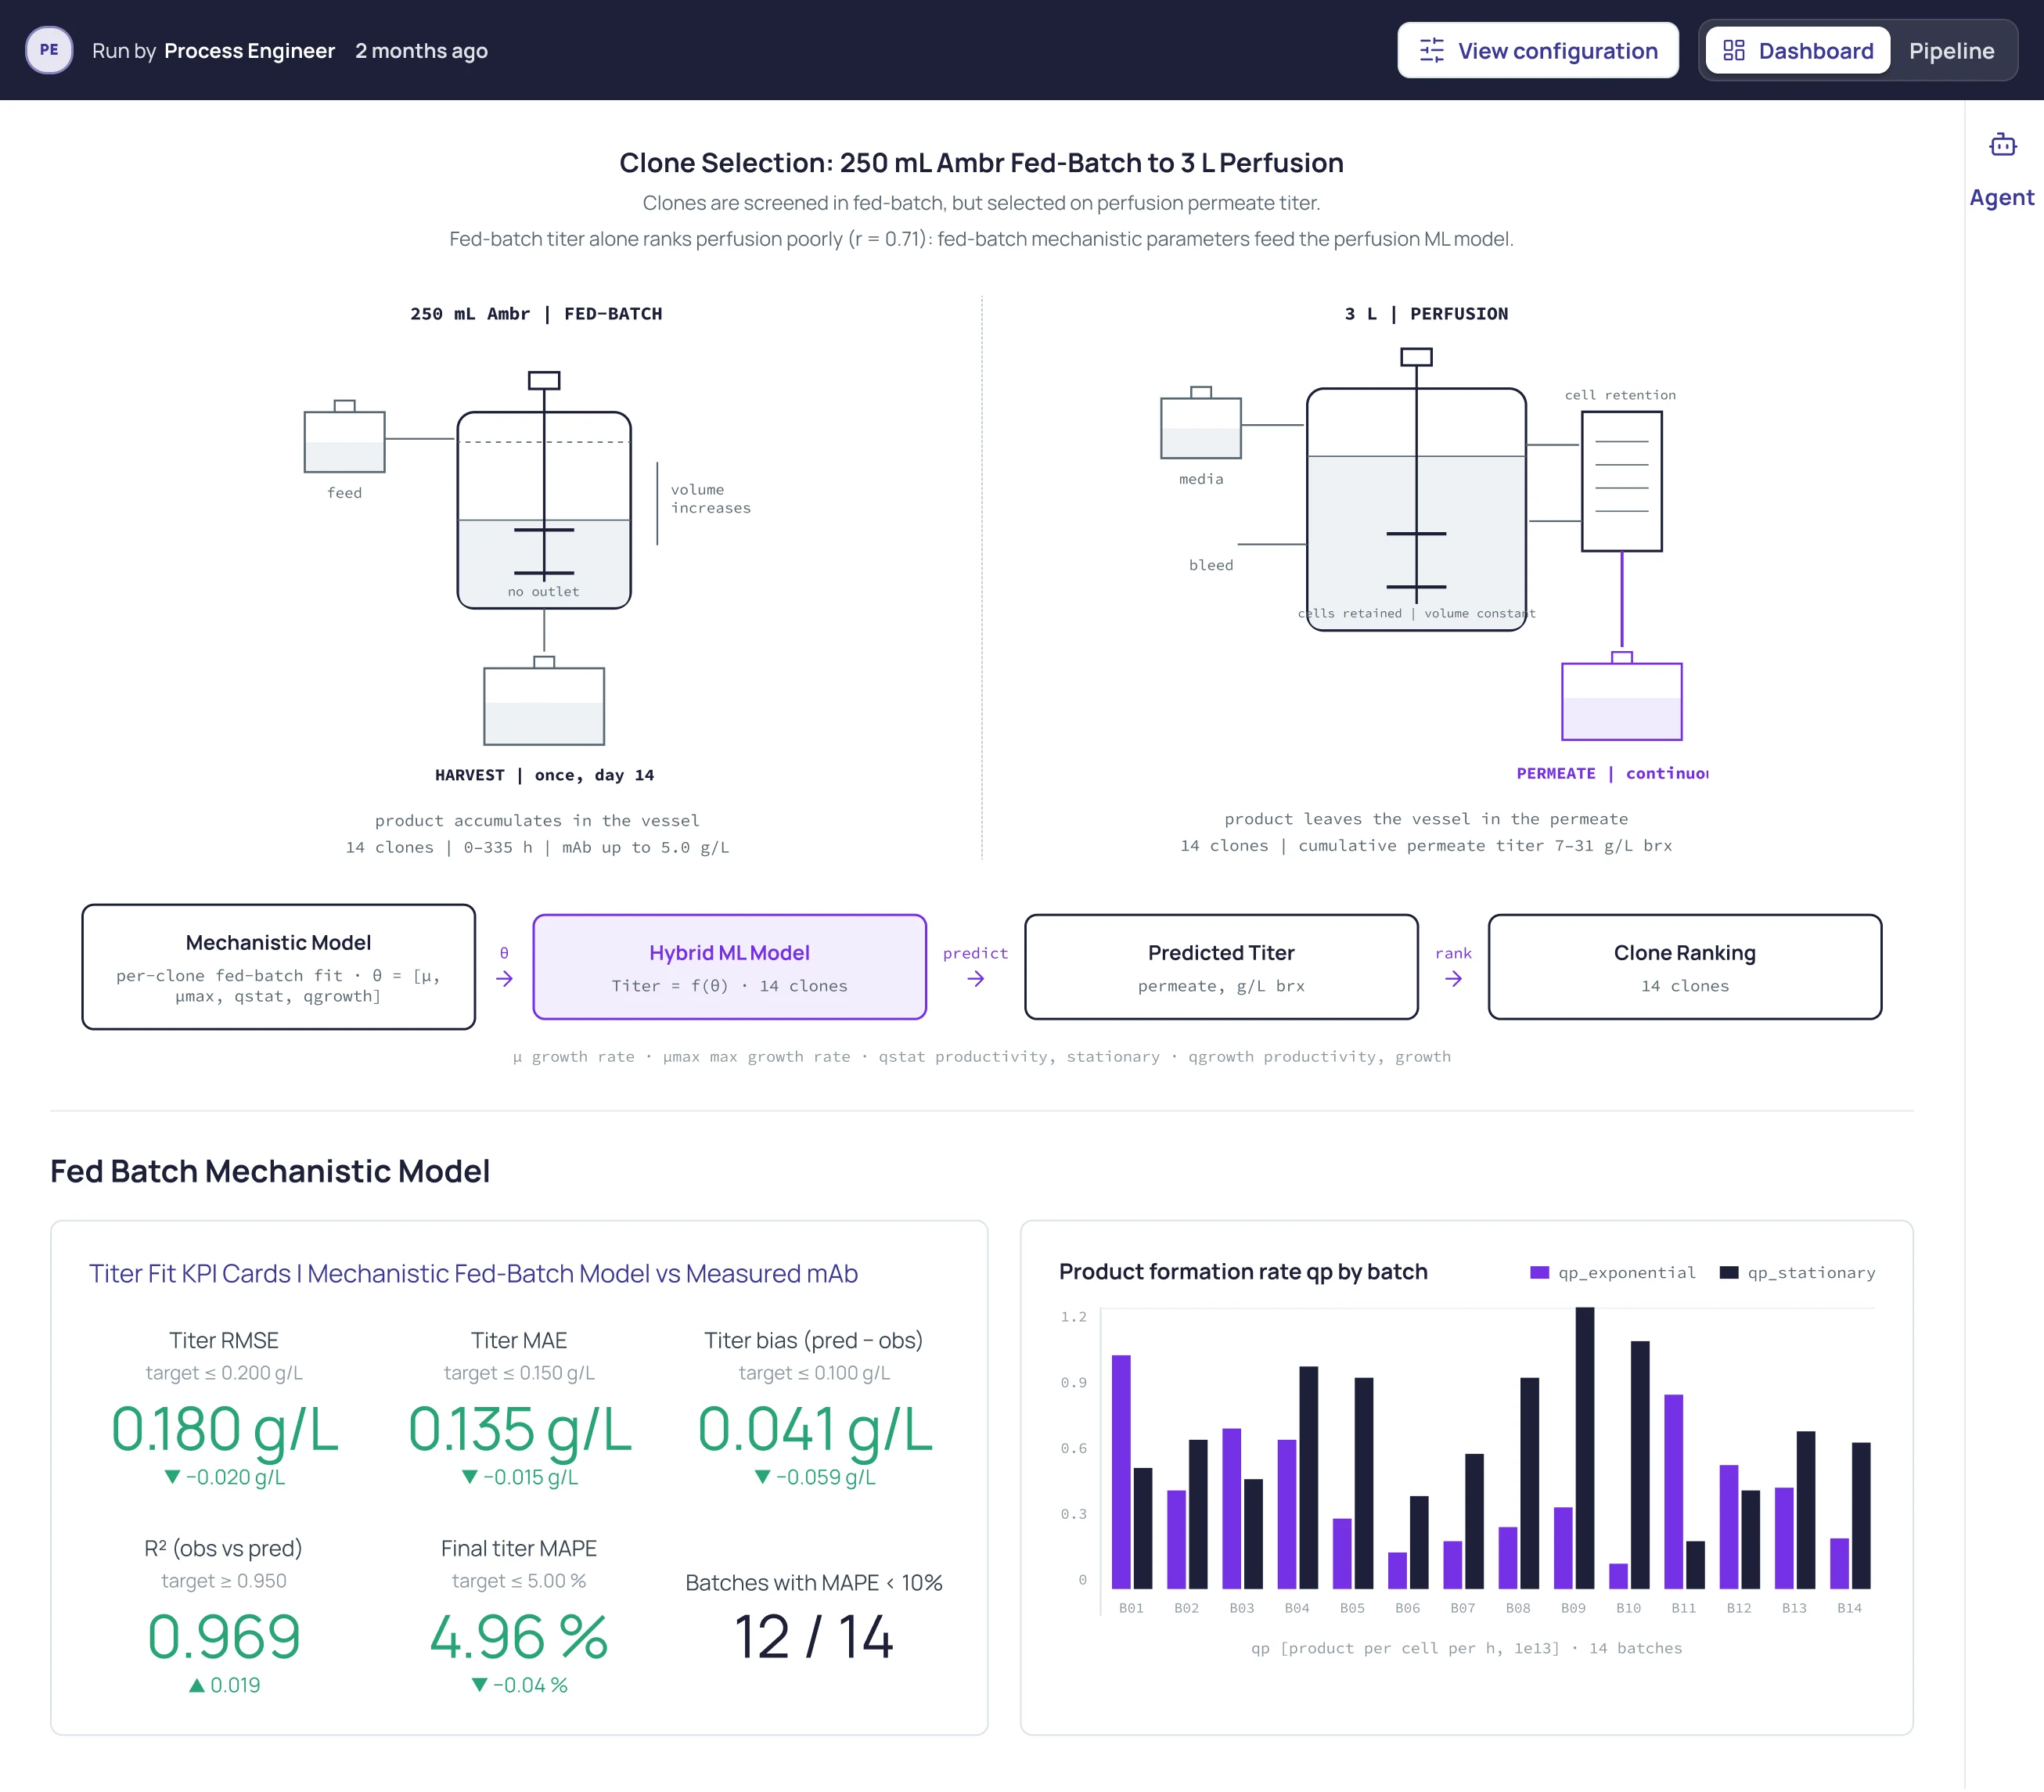
Task: Select the Dashboard tab
Action: tap(1797, 51)
